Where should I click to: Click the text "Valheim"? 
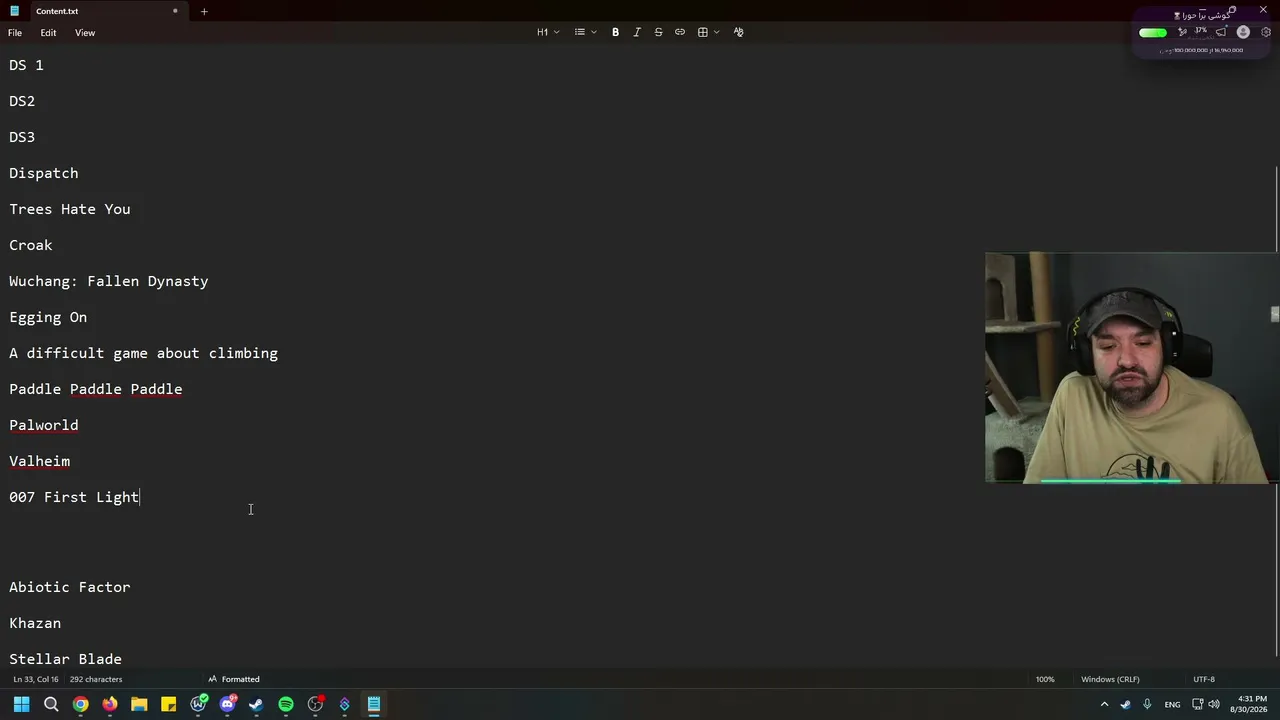click(x=40, y=461)
